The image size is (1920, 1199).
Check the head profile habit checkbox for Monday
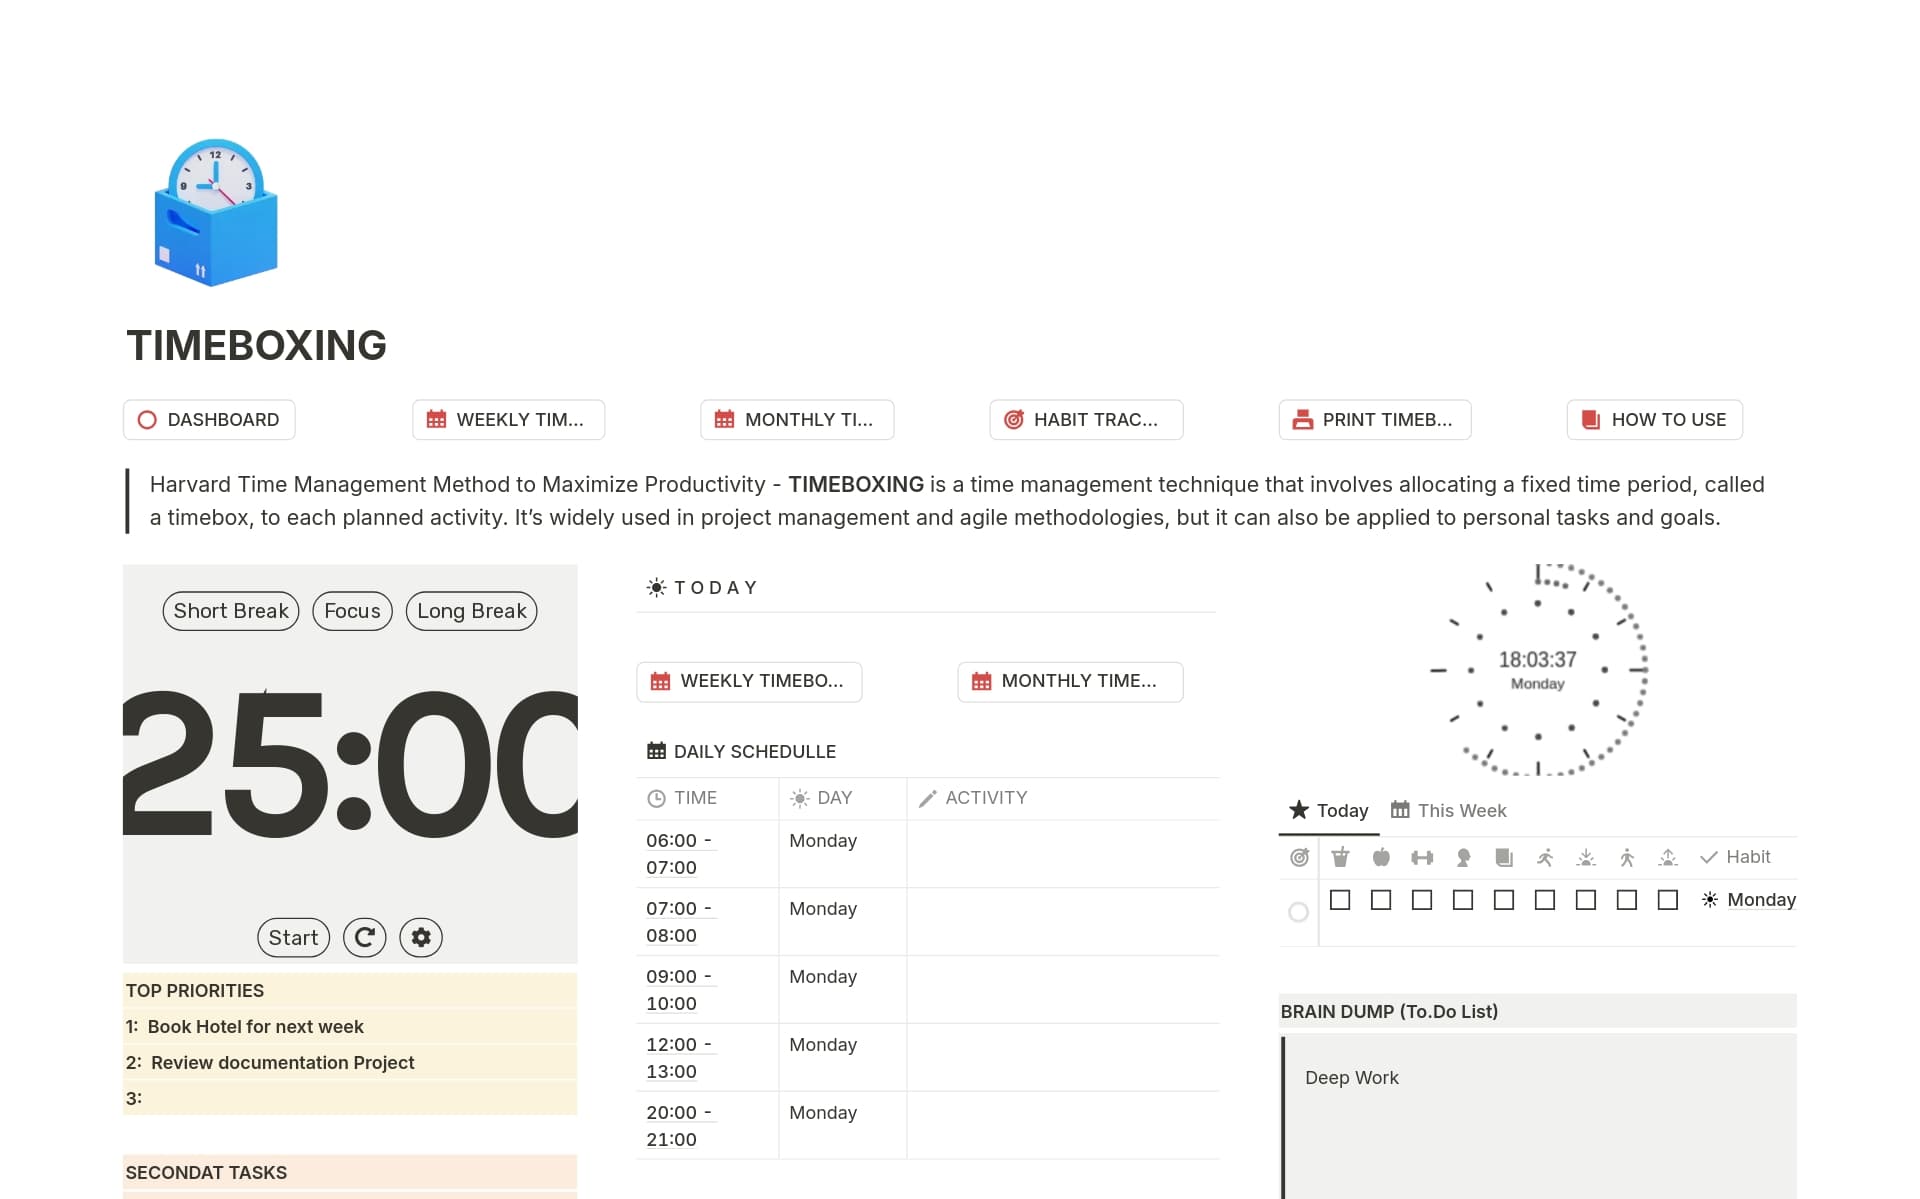[x=1463, y=900]
